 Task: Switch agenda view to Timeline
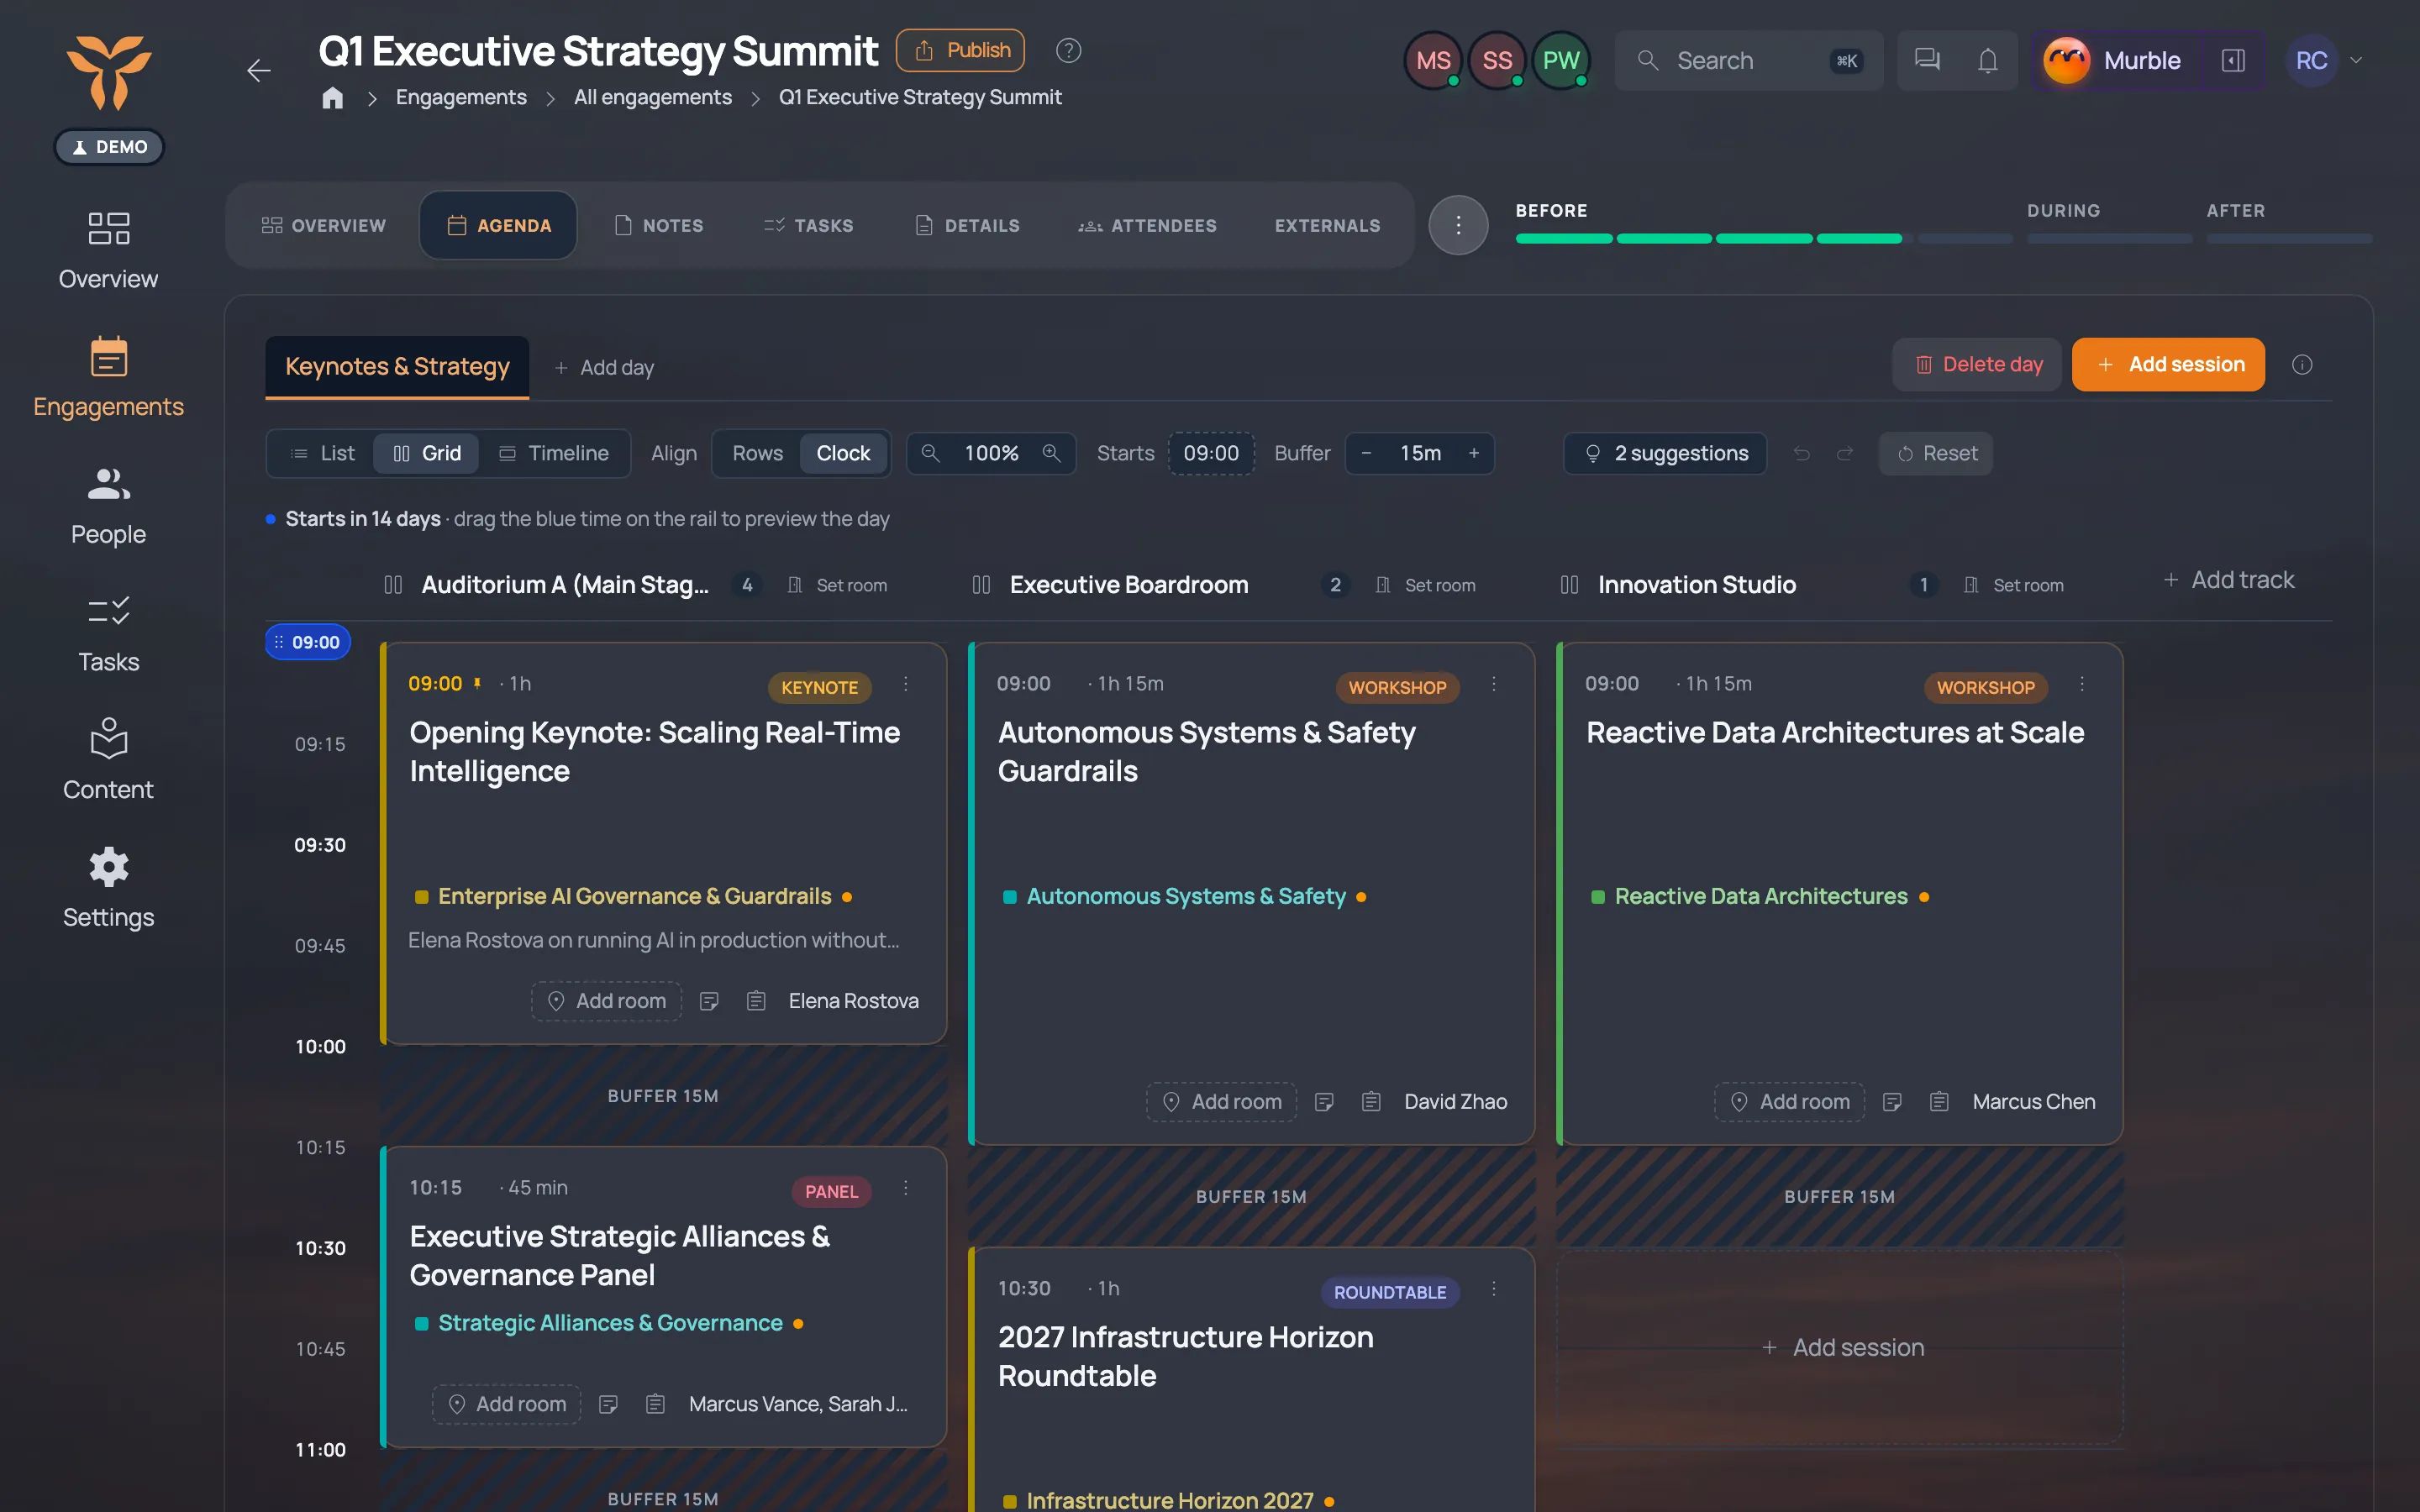[x=554, y=453]
